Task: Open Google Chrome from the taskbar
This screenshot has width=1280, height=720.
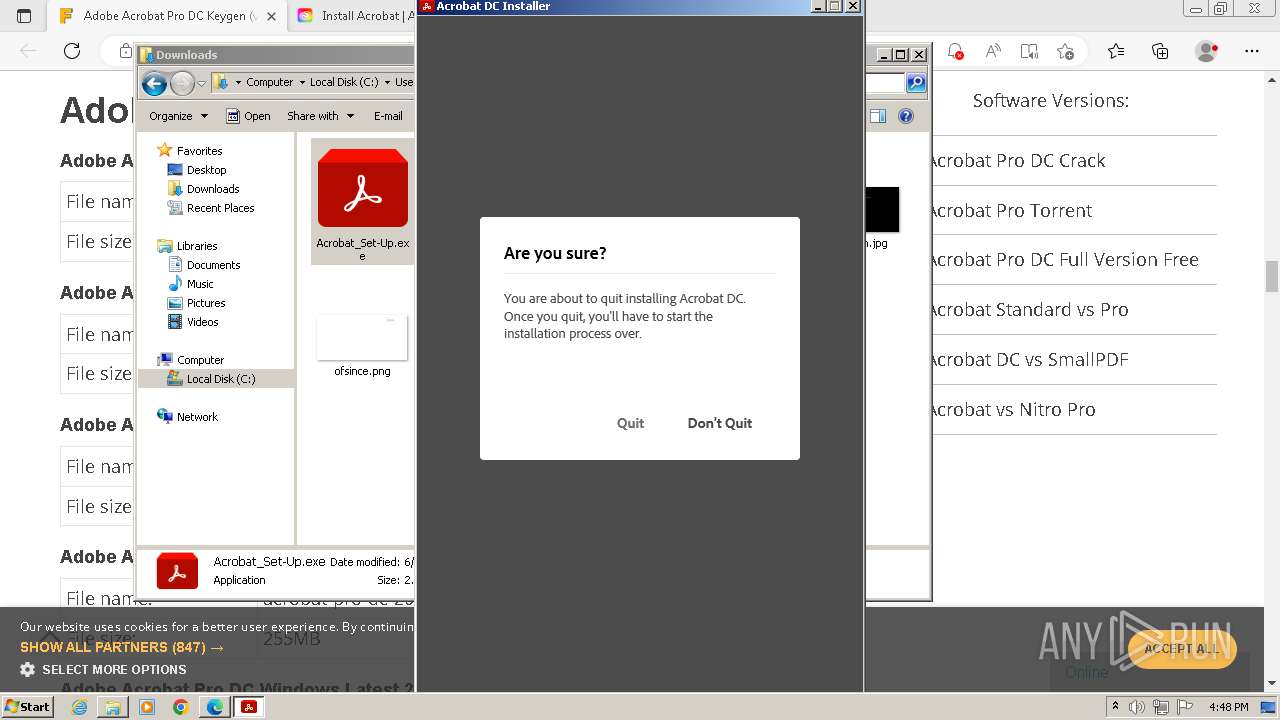Action: click(180, 707)
